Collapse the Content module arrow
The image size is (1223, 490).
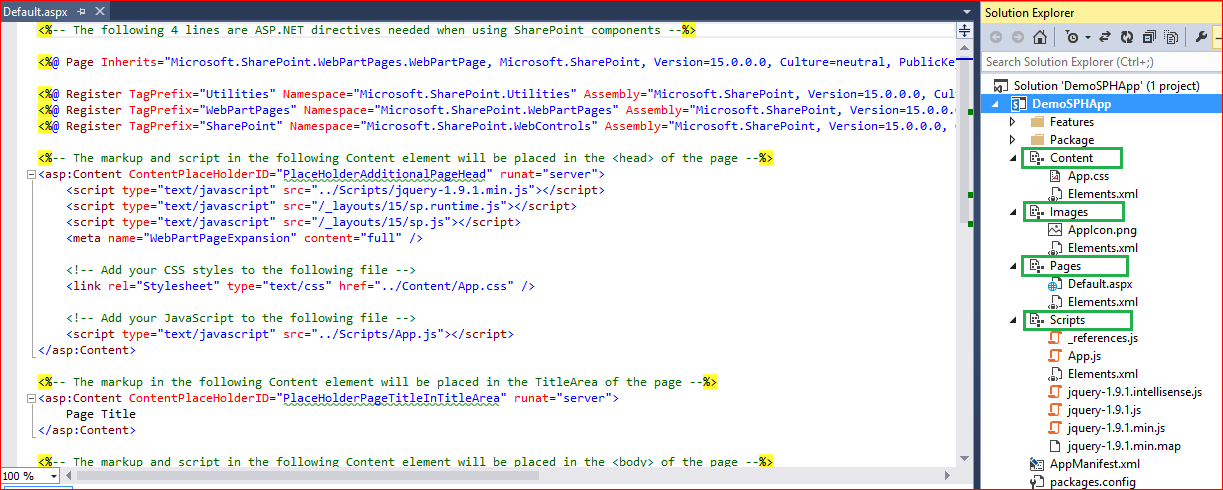[1012, 158]
